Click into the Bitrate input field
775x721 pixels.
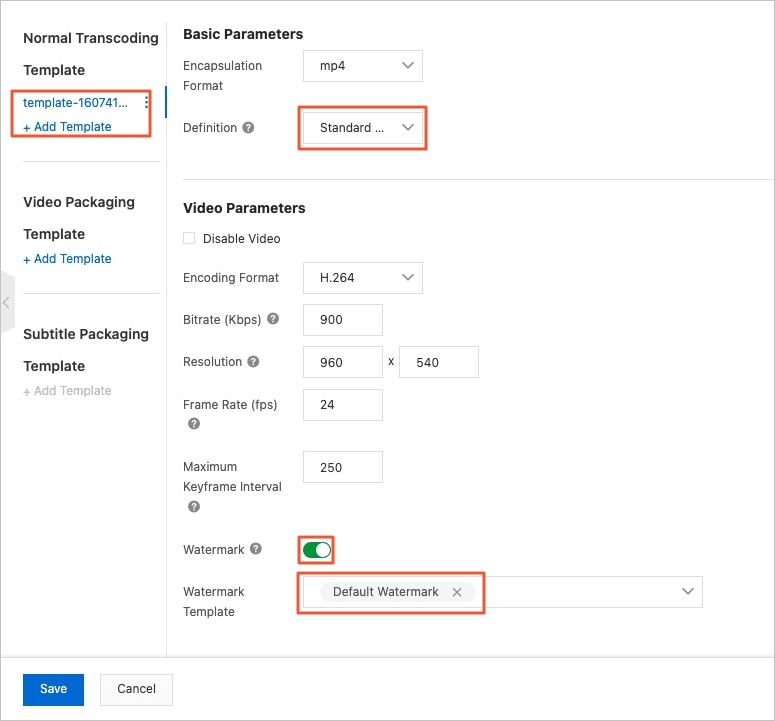point(343,320)
